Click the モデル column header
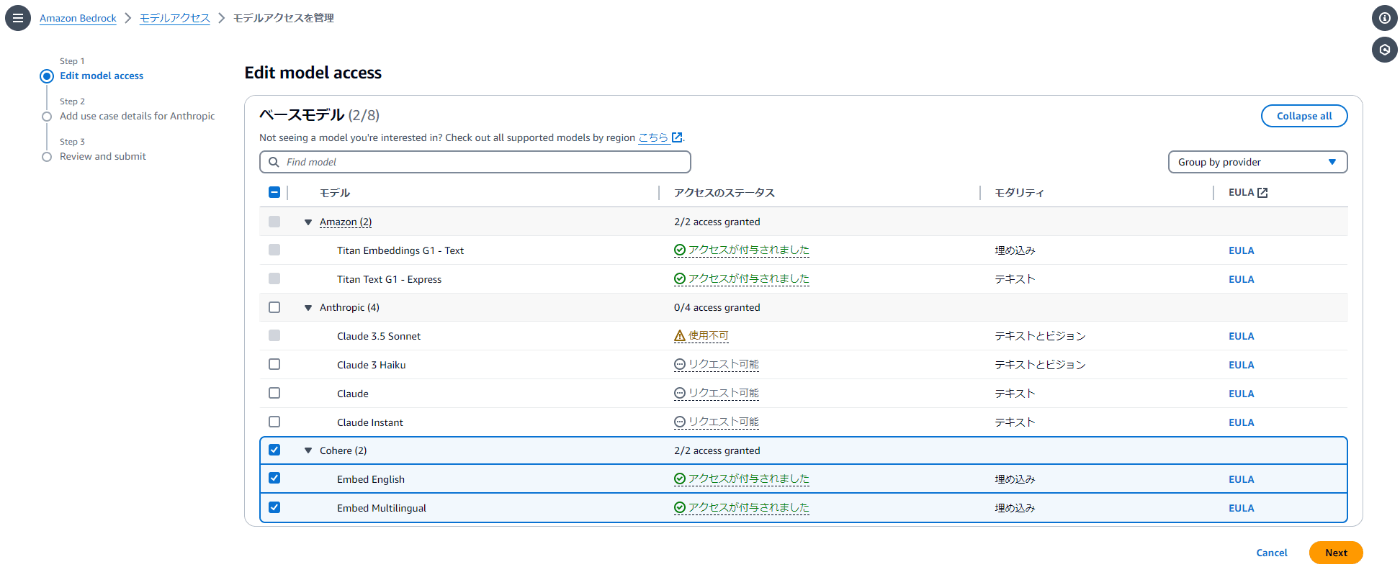The image size is (1400, 585). pos(334,193)
